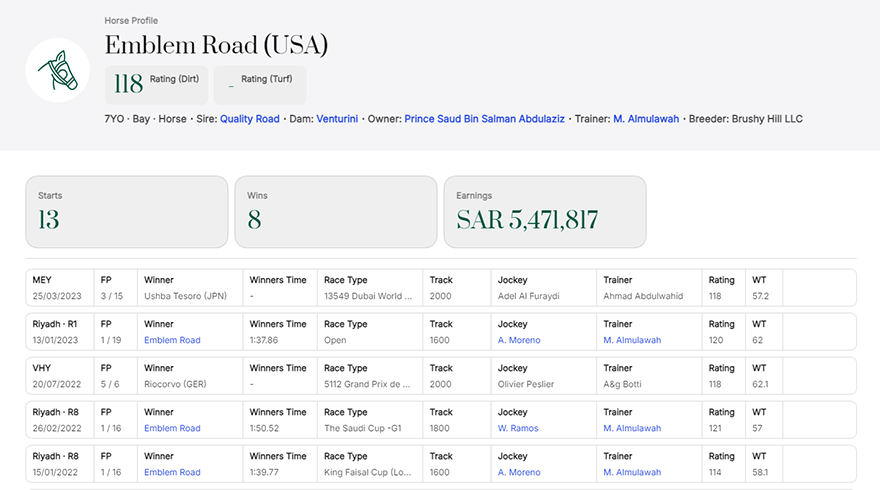This screenshot has height=490, width=880.
Task: Select the Starts statistics card
Action: (126, 212)
